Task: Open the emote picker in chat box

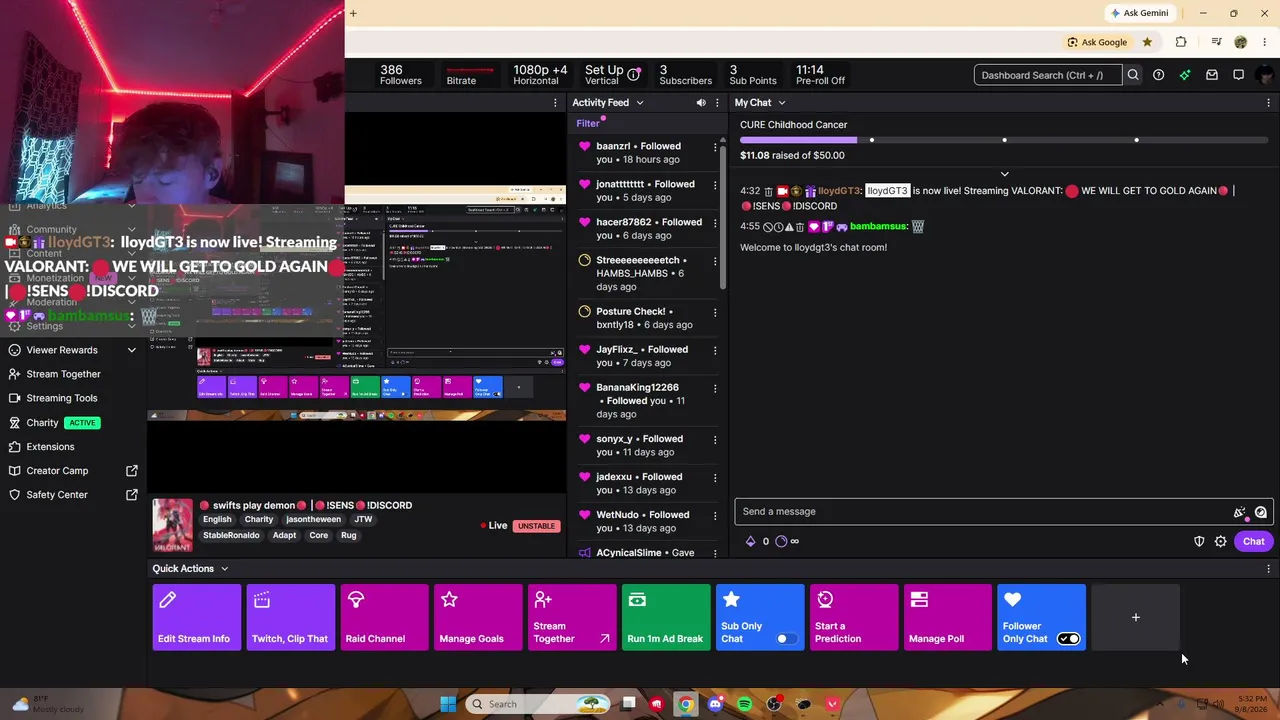Action: pyautogui.click(x=1261, y=512)
